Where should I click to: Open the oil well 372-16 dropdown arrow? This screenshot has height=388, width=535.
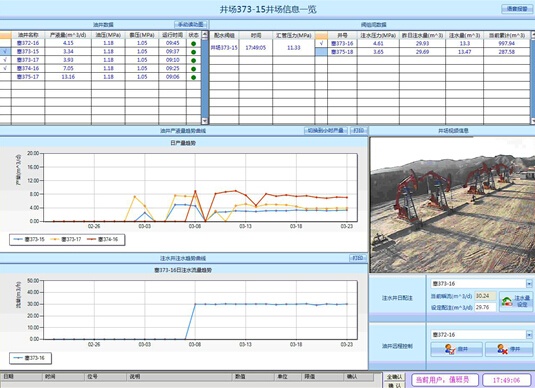[x=529, y=335]
